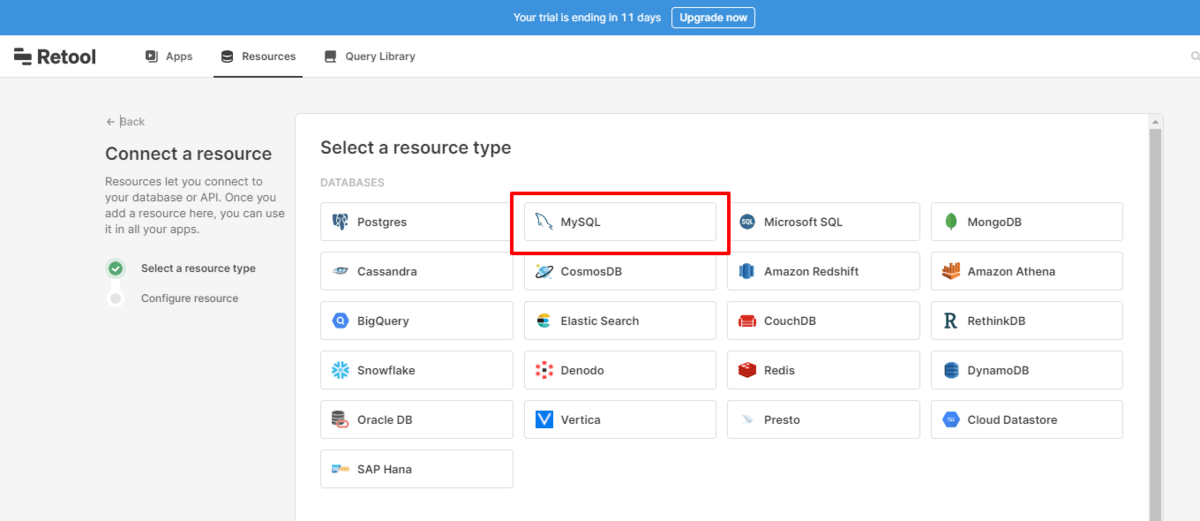Click the Denodo dots icon
1200x521 pixels.
point(544,370)
